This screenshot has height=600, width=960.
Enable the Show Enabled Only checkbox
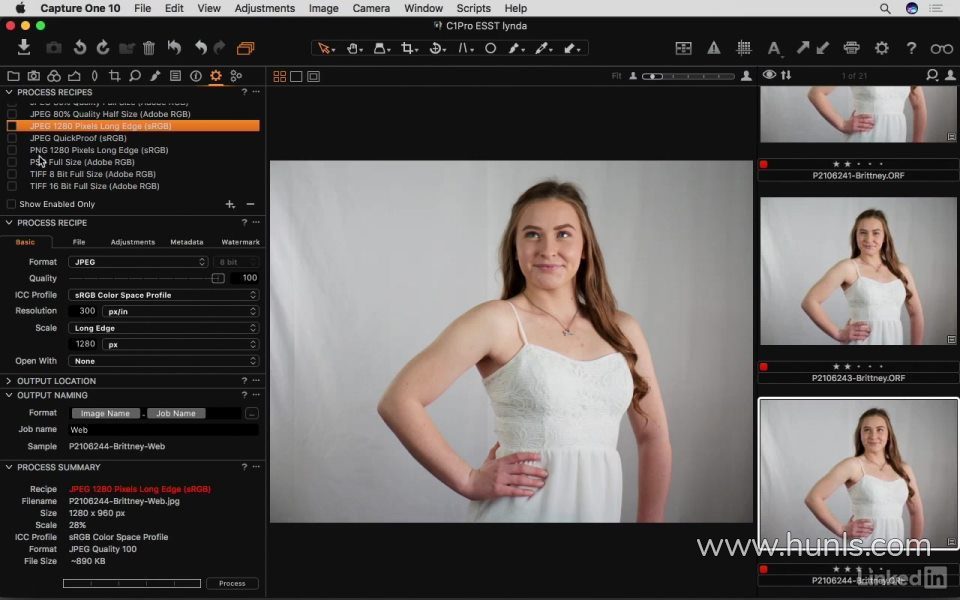click(x=12, y=204)
